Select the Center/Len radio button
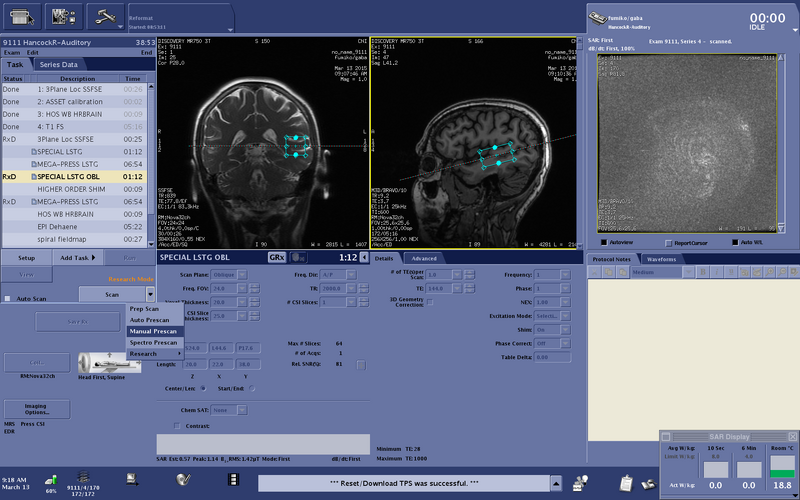This screenshot has height=500, width=800. pyautogui.click(x=203, y=388)
